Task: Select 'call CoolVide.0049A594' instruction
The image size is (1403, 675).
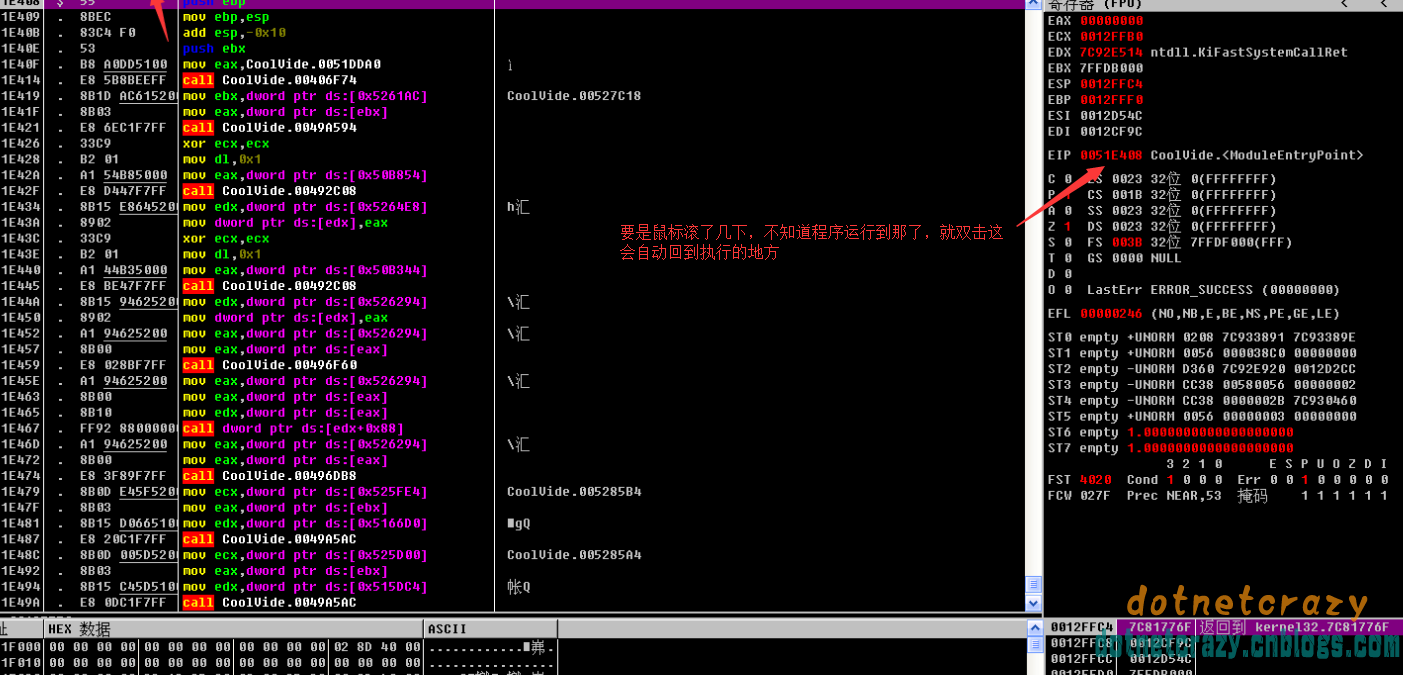Action: tap(270, 128)
